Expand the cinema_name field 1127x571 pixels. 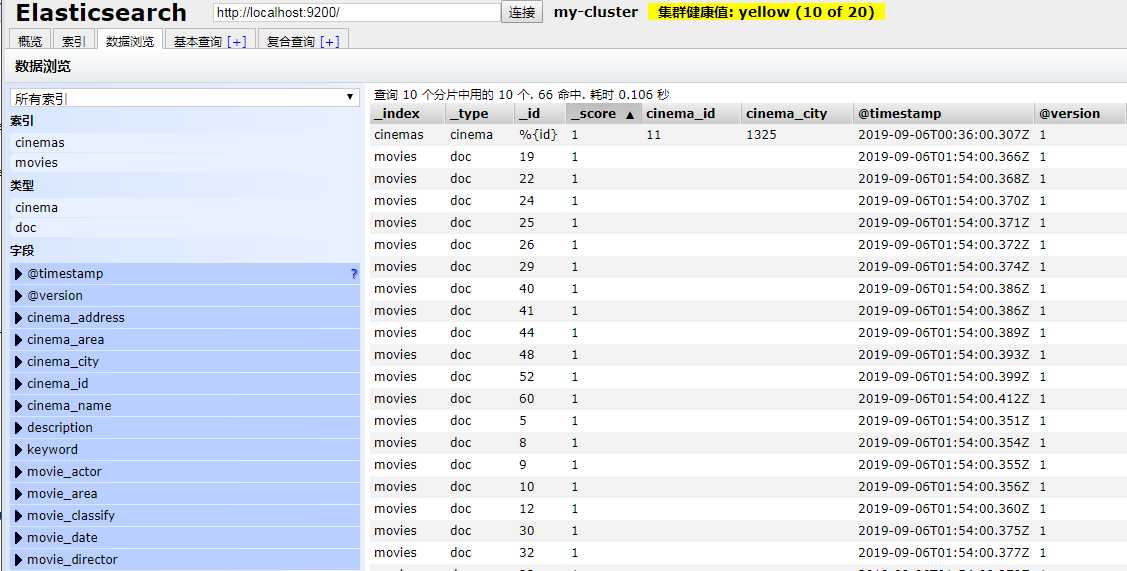(x=19, y=406)
